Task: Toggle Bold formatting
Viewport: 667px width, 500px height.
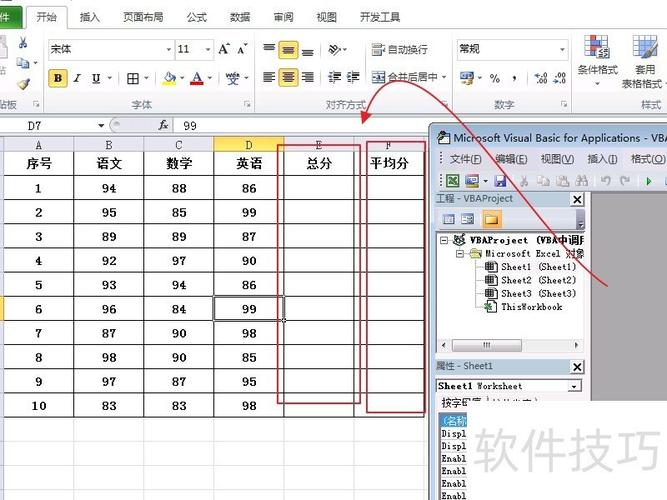Action: 58,78
